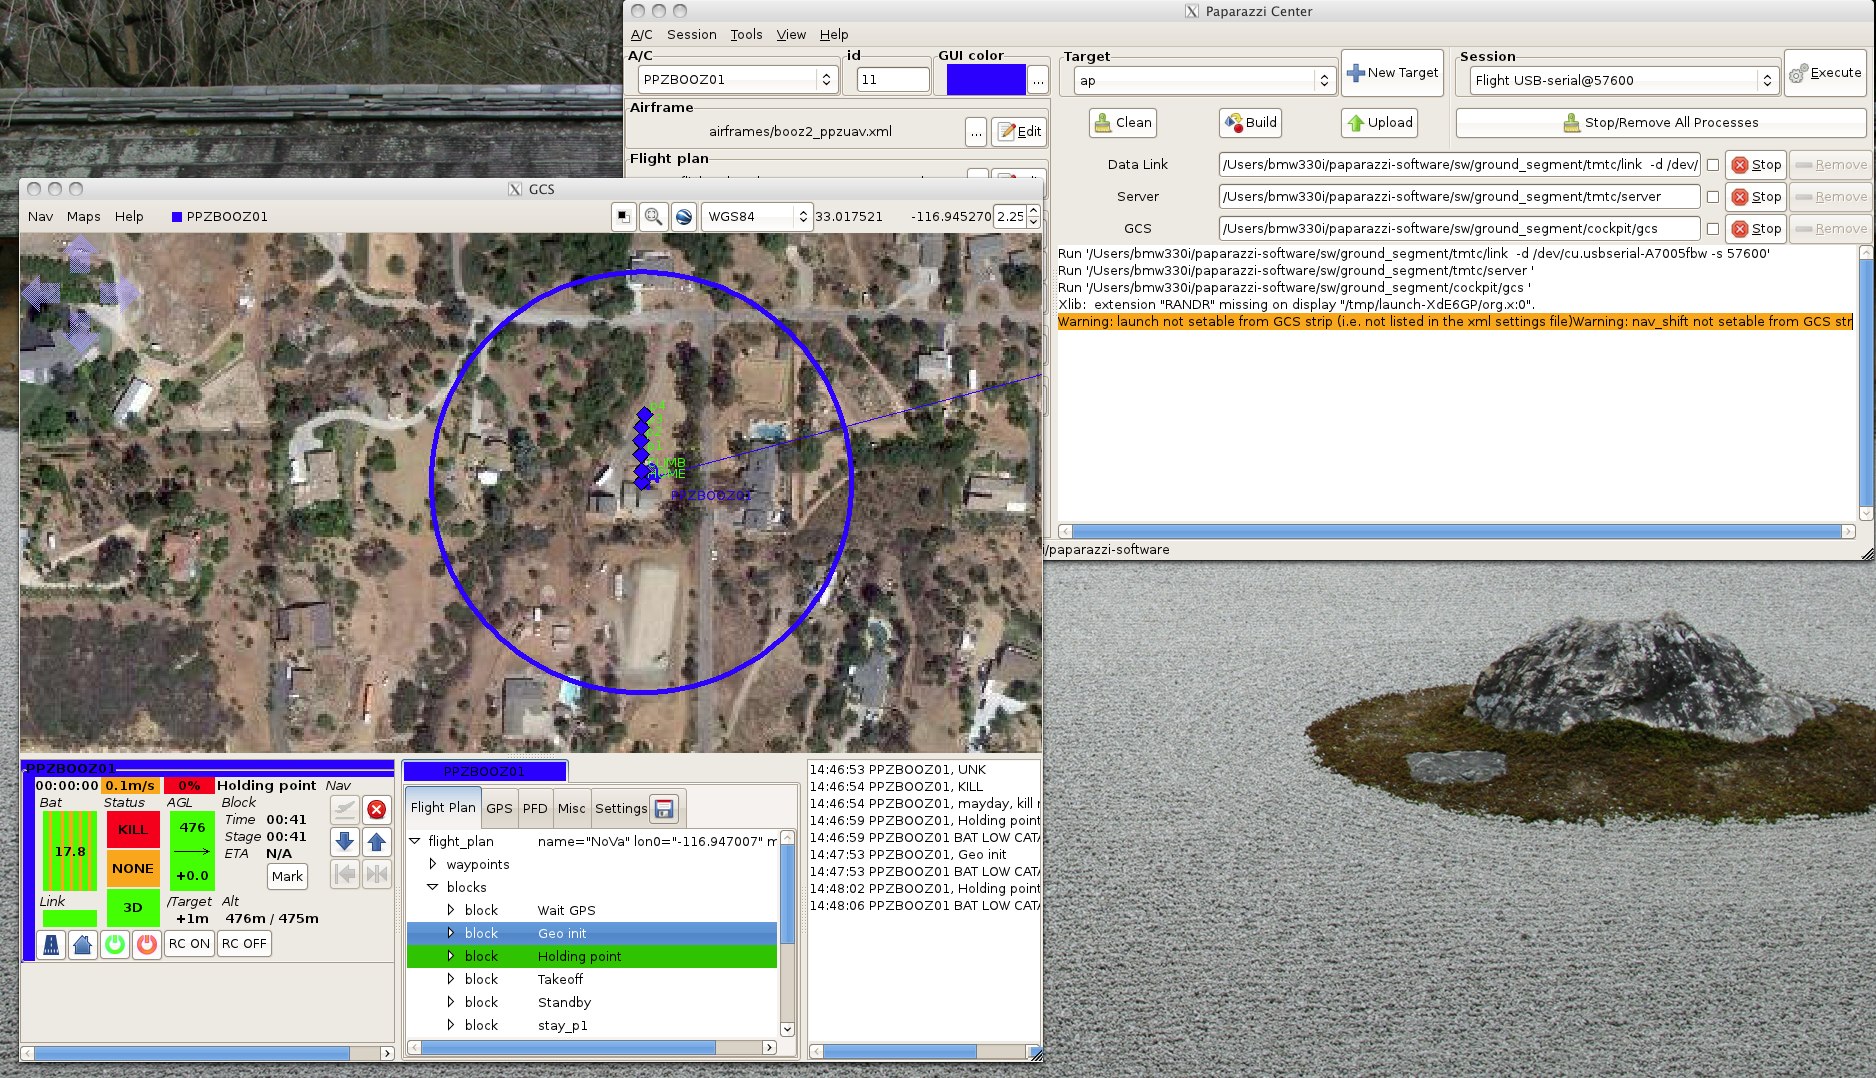Screen dimensions: 1876x1078
Task: Click the Mark button
Action: [x=287, y=876]
